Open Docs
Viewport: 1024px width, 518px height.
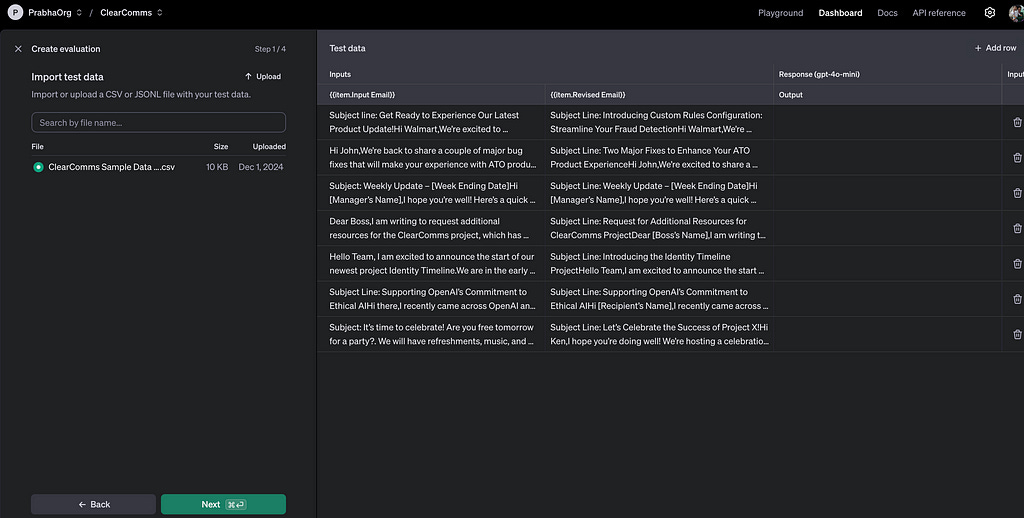(887, 12)
